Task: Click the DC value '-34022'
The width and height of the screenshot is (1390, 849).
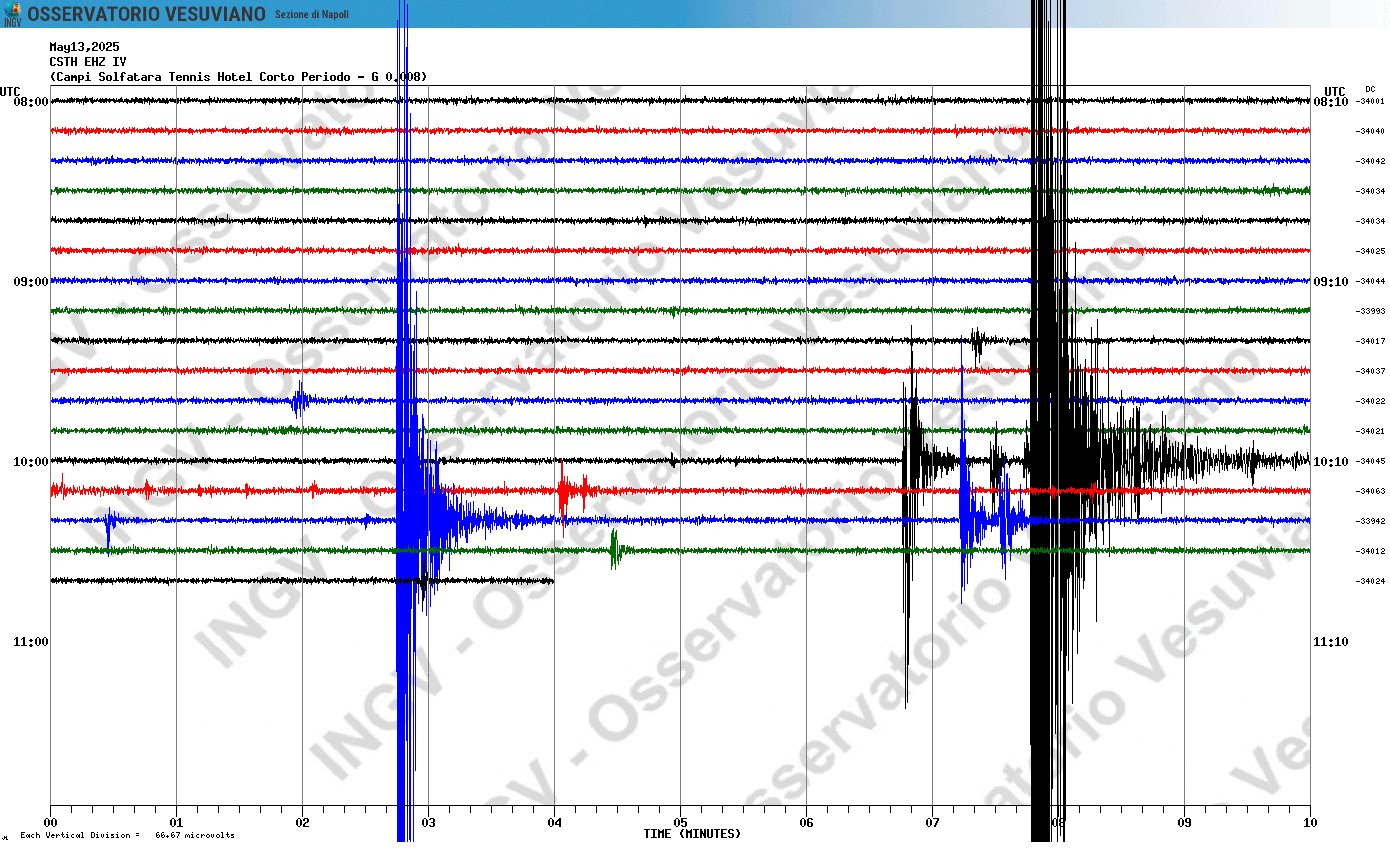Action: click(1370, 402)
